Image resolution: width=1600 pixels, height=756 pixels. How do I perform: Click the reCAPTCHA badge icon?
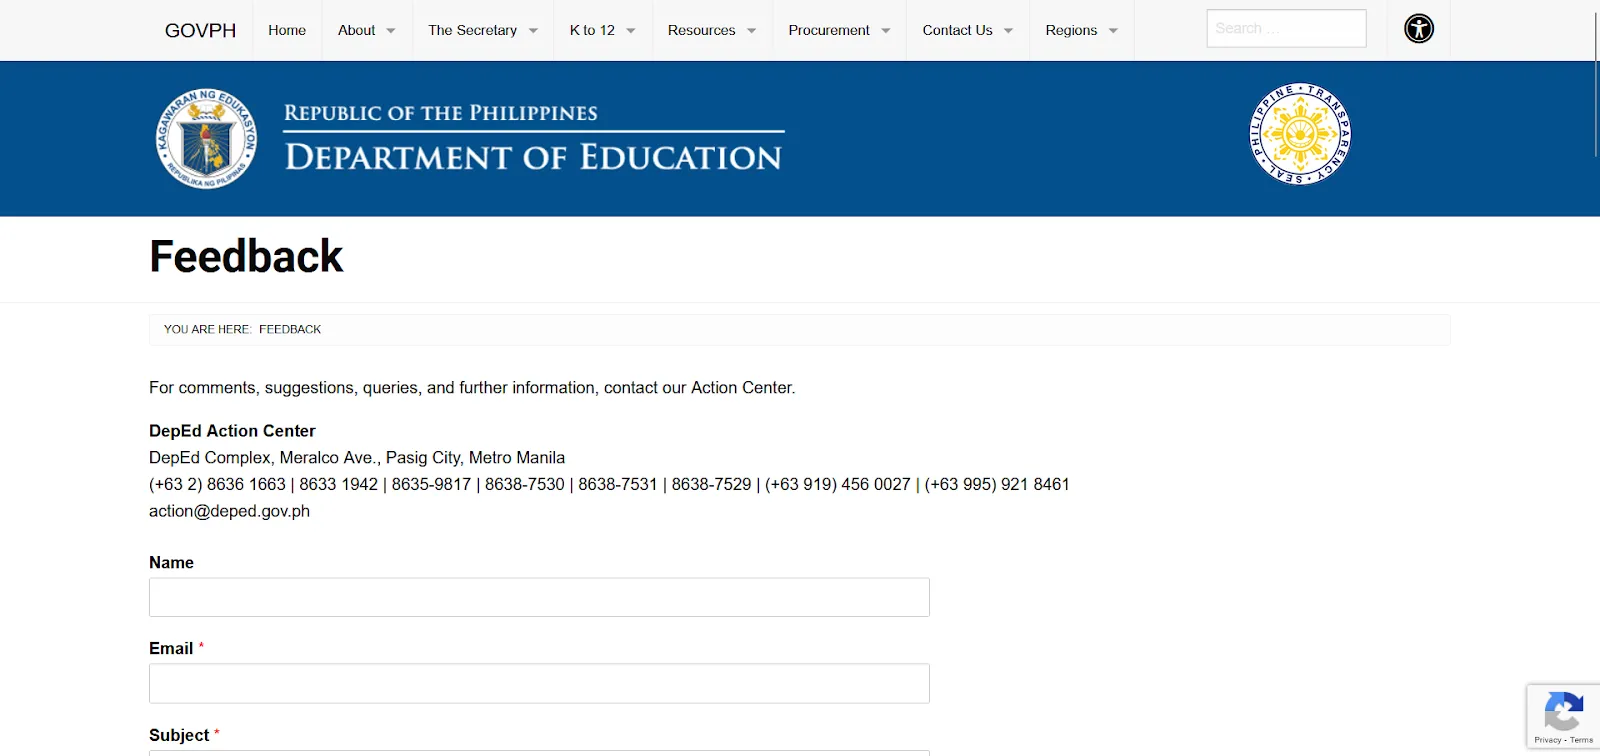[x=1563, y=712]
